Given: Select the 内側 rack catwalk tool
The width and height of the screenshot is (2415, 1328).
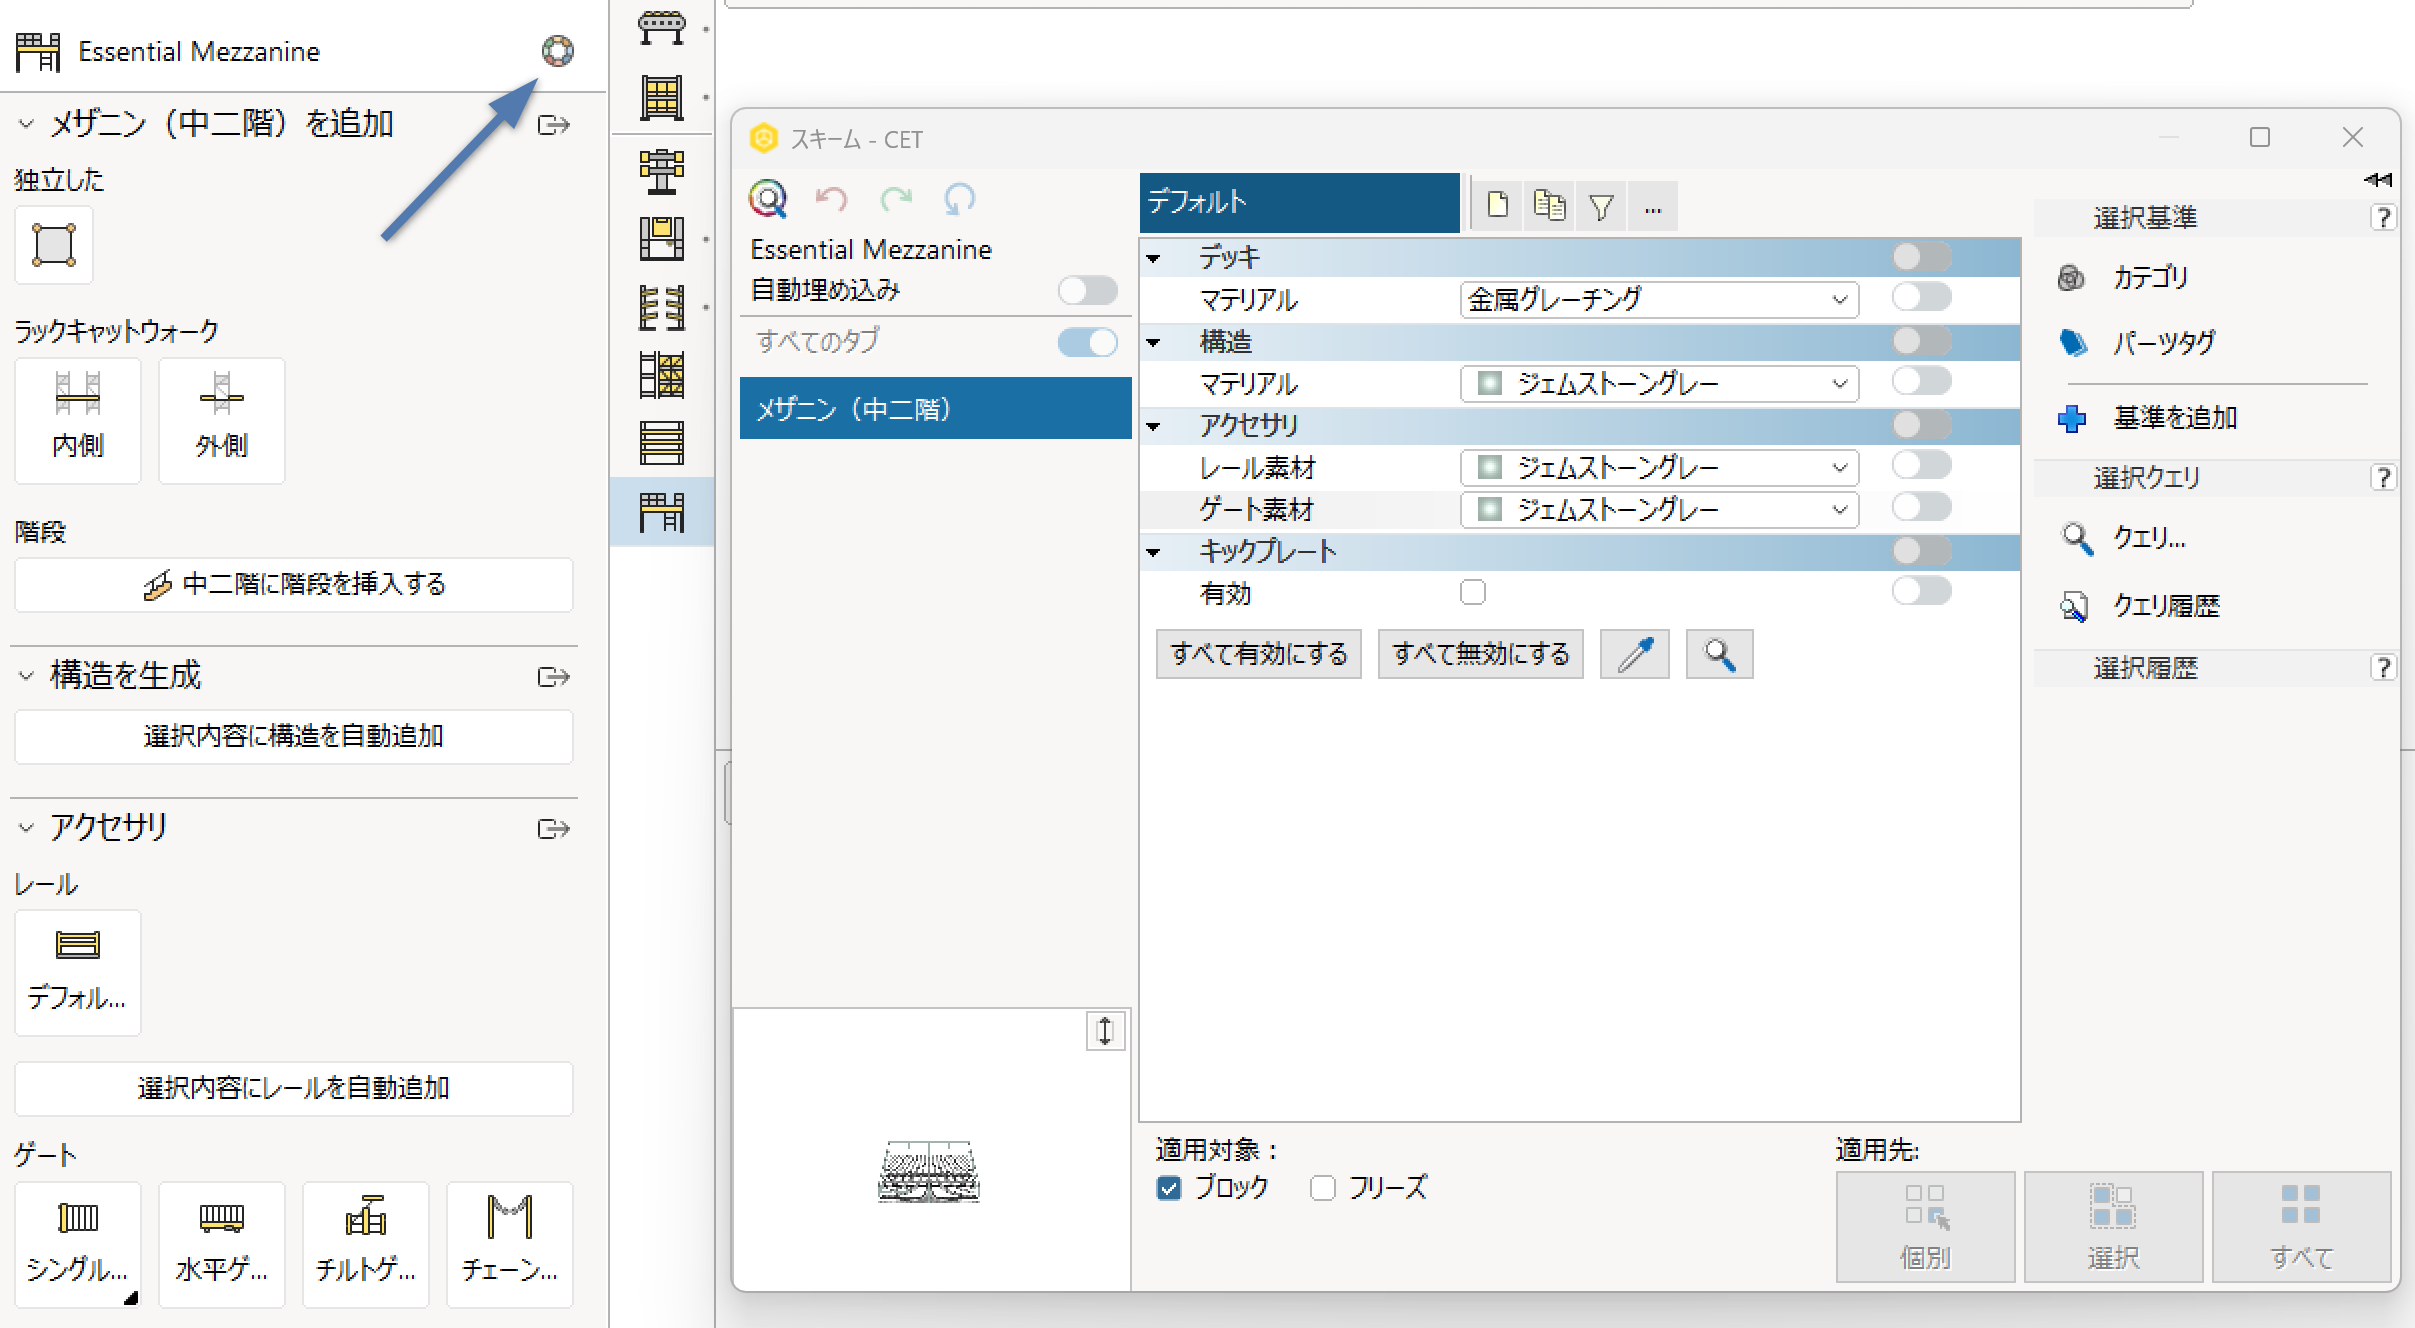Looking at the screenshot, I should pyautogui.click(x=78, y=420).
